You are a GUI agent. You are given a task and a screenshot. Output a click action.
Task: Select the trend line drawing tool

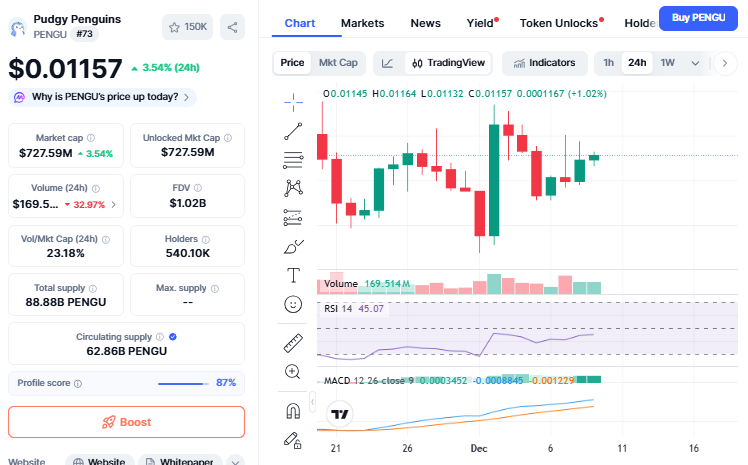tap(293, 130)
